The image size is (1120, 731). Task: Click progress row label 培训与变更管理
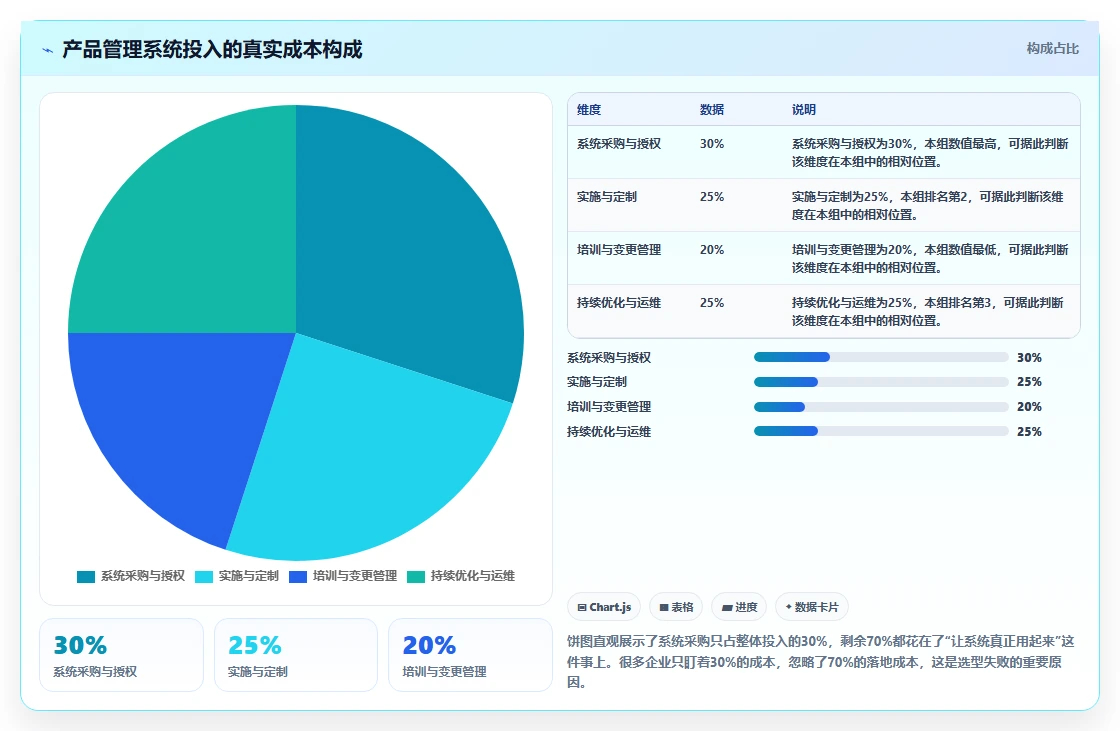tap(609, 407)
